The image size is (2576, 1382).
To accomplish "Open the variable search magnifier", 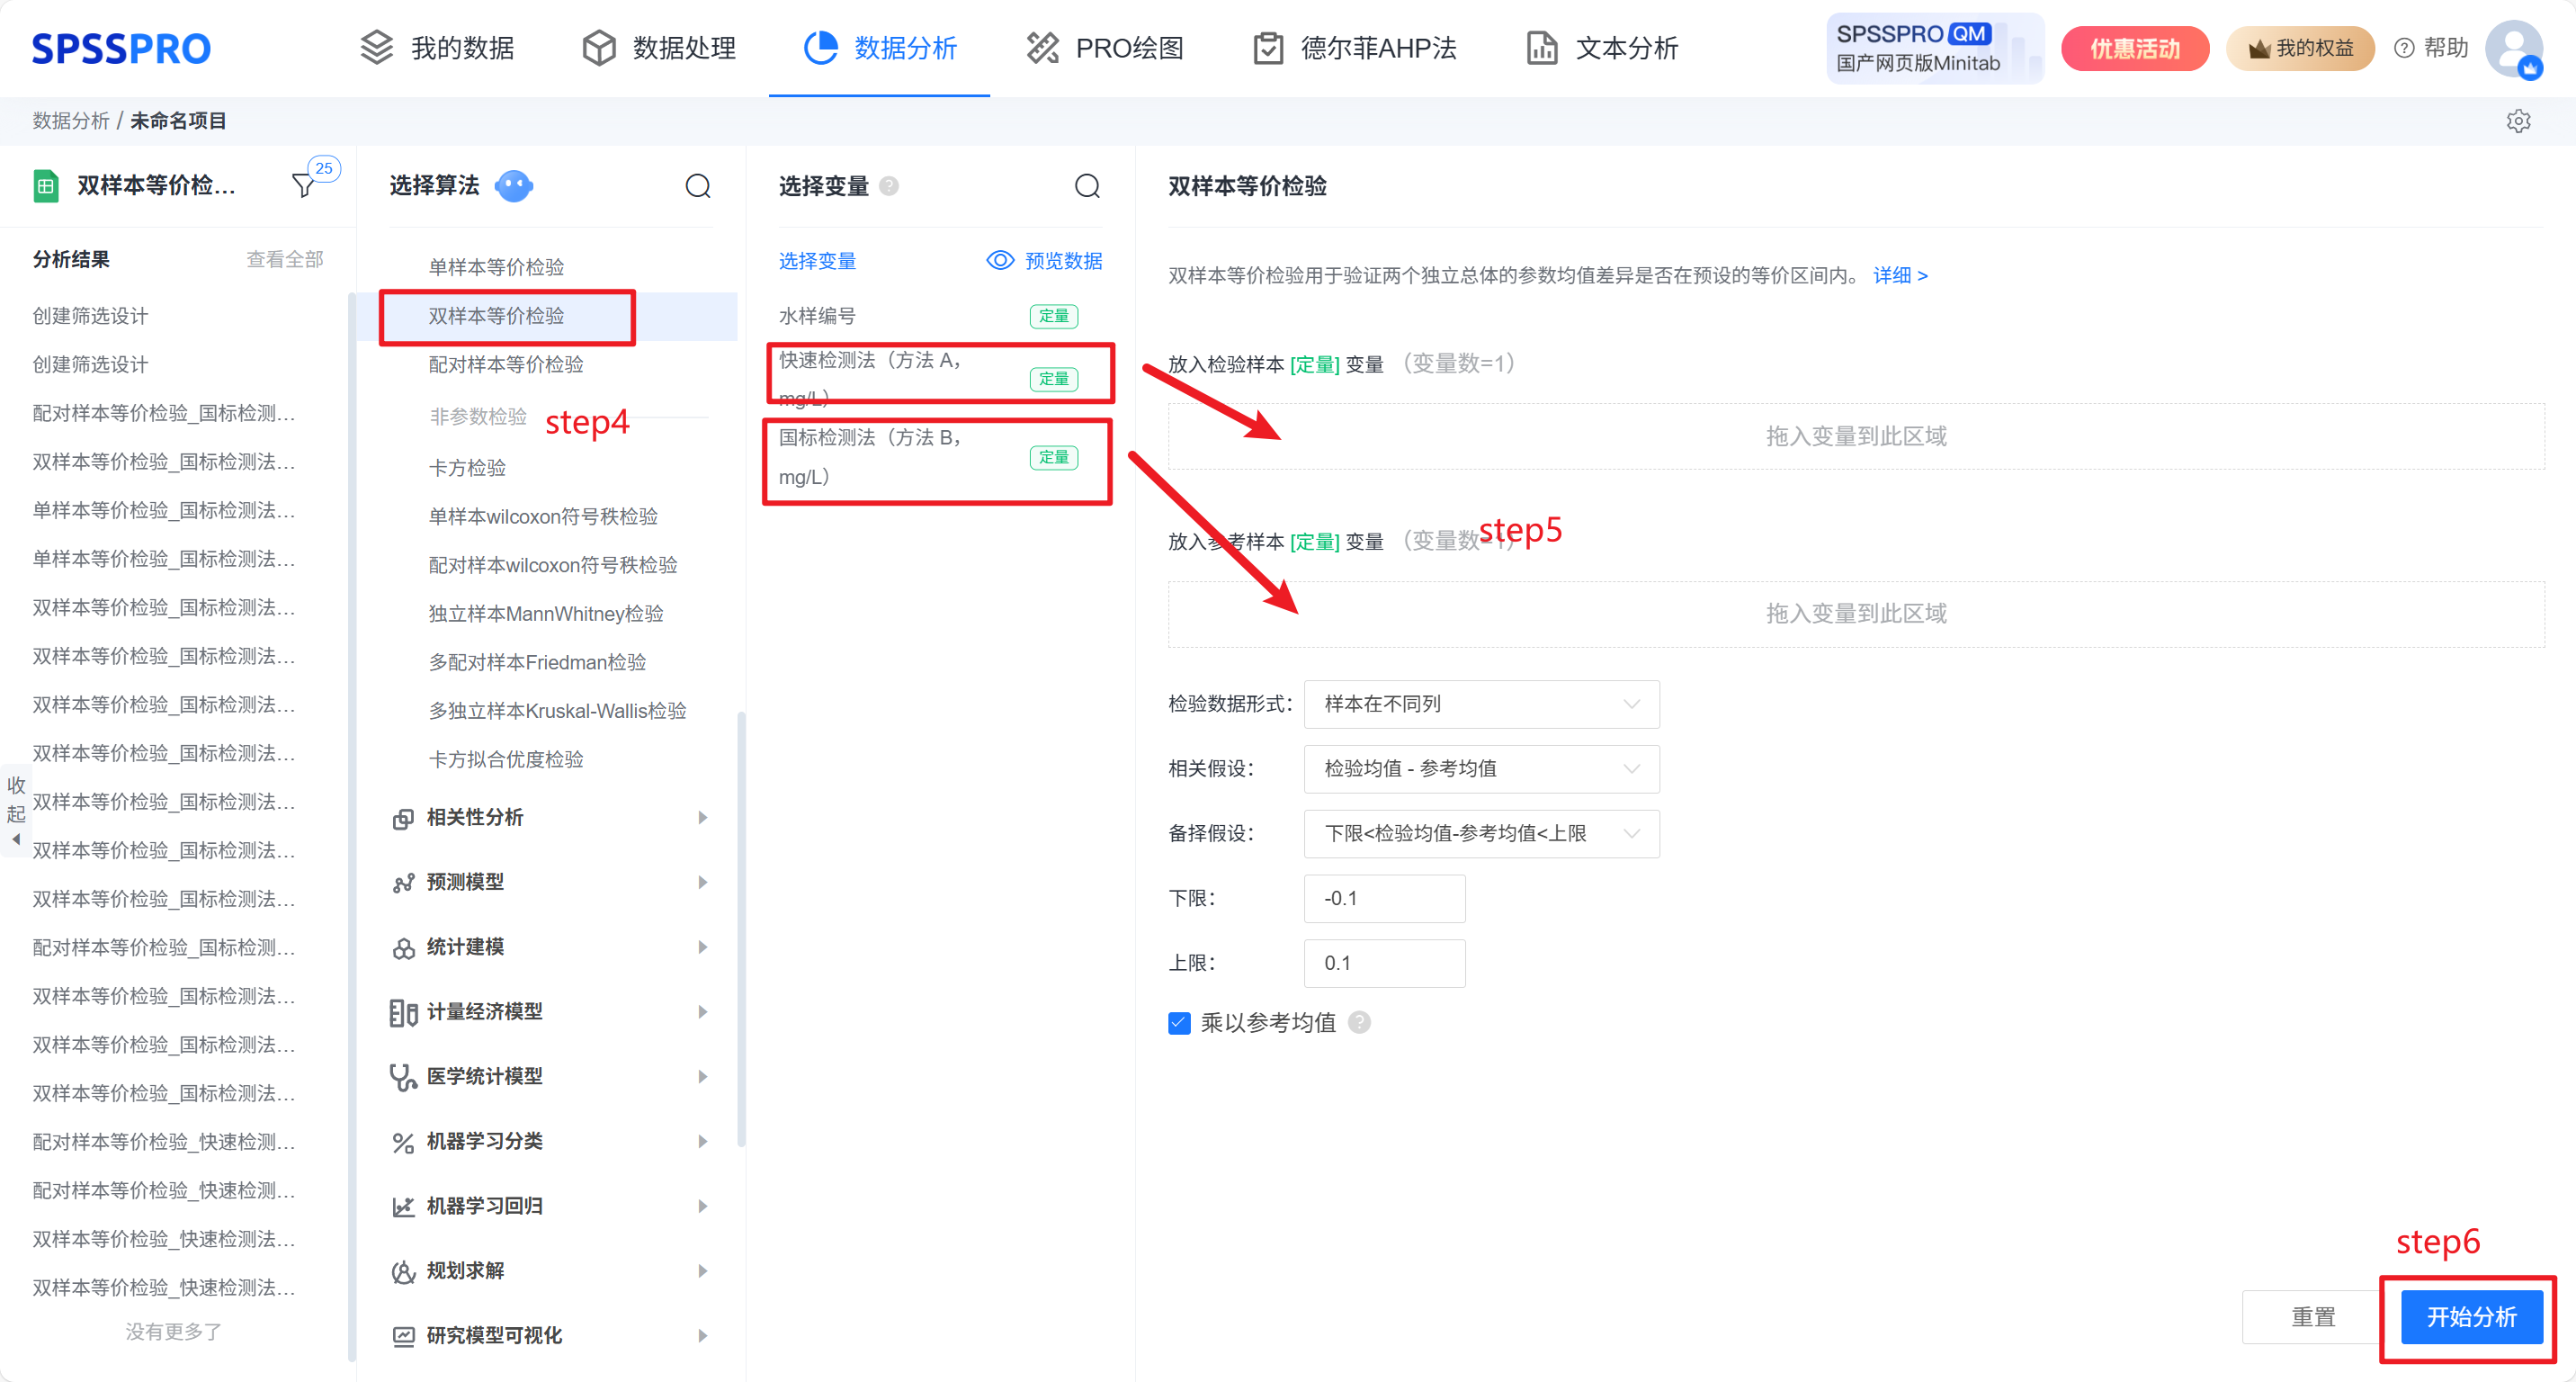I will 1086,186.
